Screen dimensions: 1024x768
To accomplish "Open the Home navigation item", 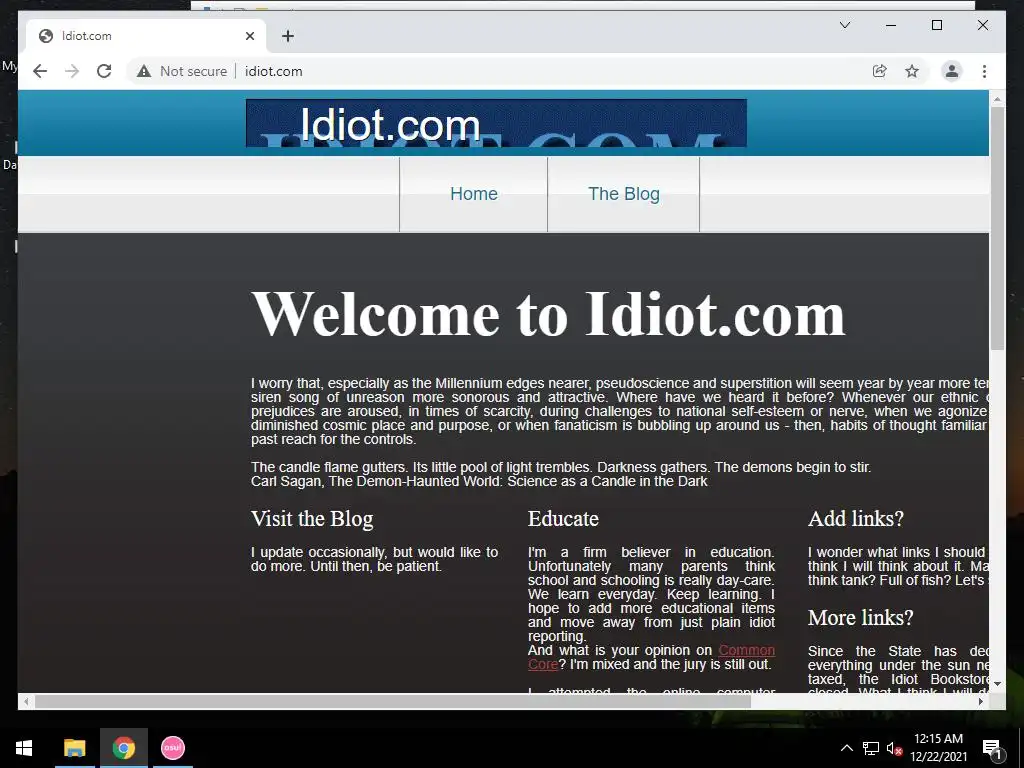I will (473, 194).
